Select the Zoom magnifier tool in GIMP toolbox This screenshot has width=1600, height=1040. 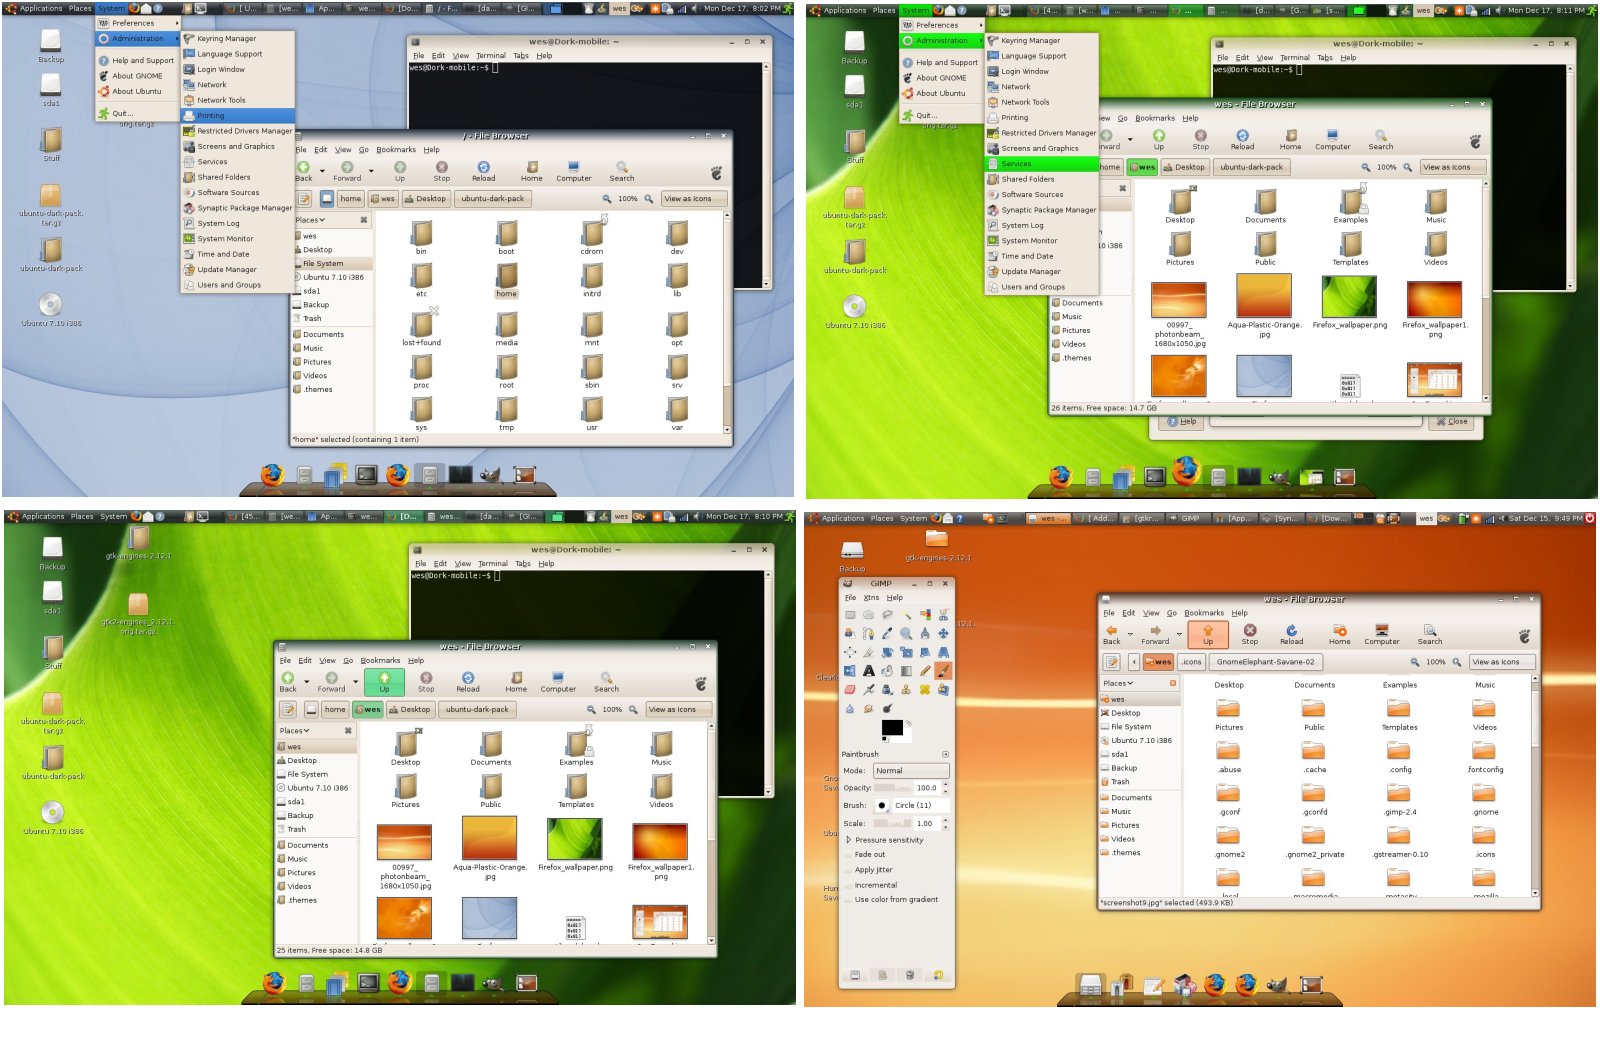click(x=906, y=633)
